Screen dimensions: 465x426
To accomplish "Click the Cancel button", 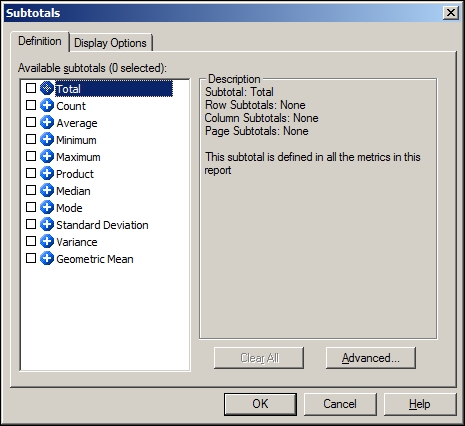I will coord(340,404).
